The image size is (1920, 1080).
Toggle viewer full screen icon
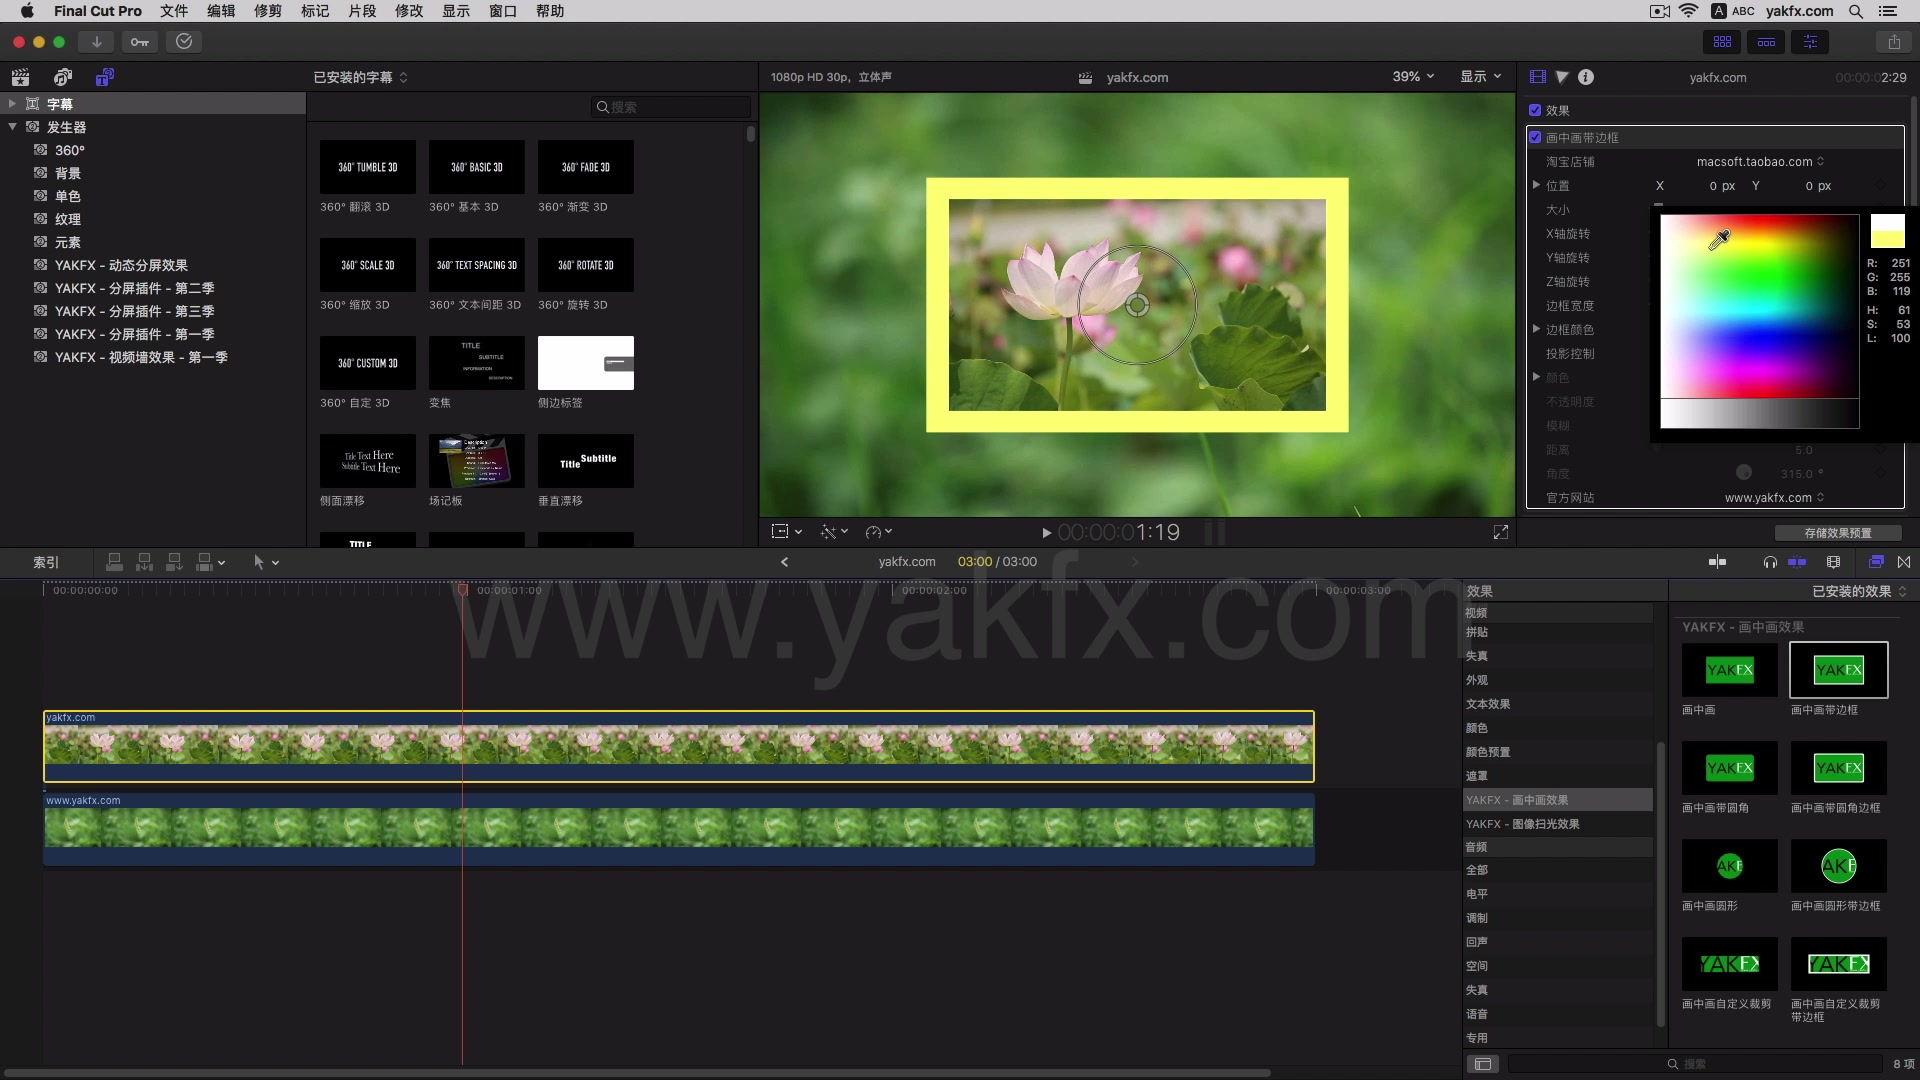[x=1500, y=532]
